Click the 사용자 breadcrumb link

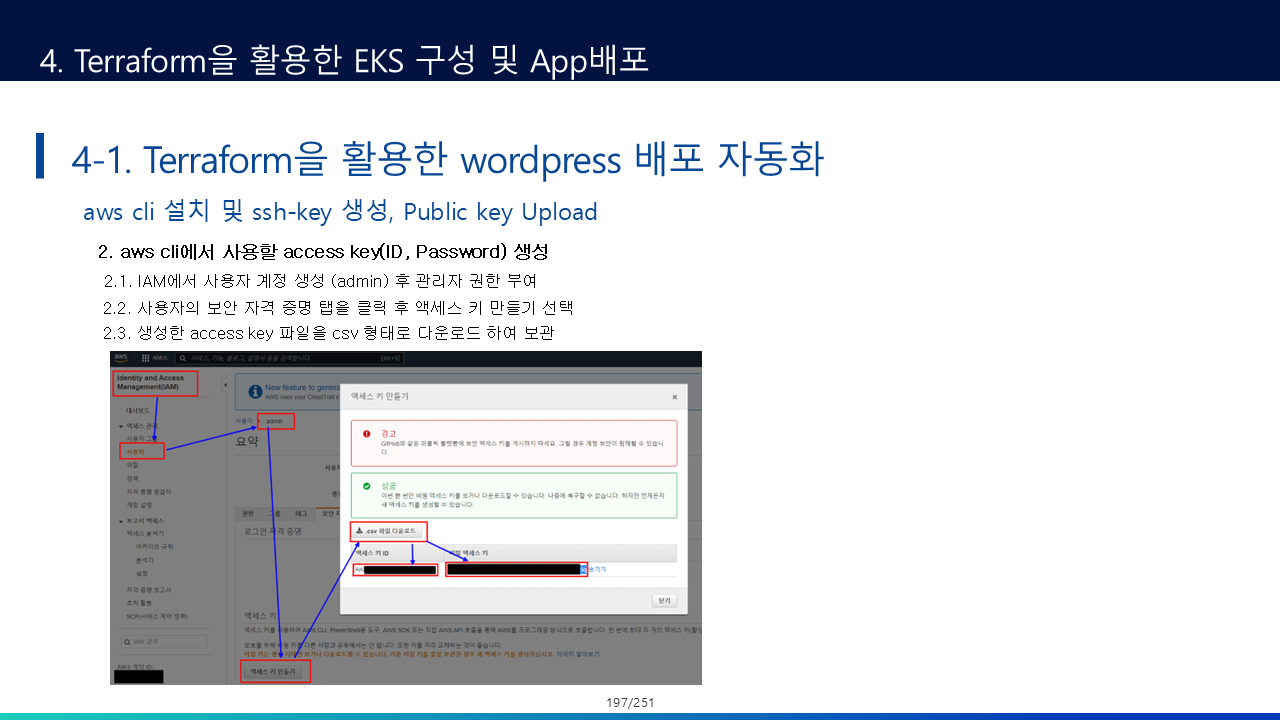(x=243, y=421)
